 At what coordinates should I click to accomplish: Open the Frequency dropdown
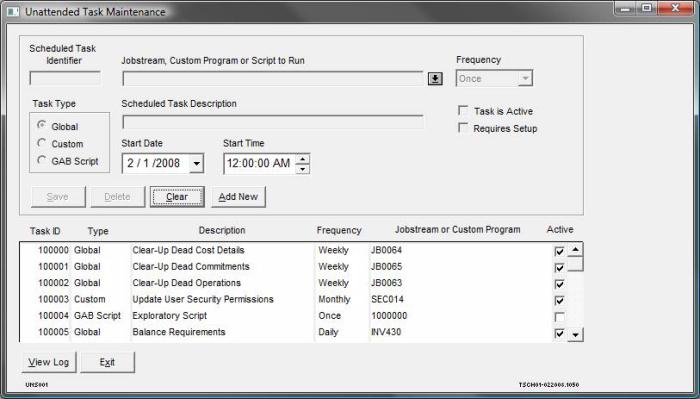[525, 79]
